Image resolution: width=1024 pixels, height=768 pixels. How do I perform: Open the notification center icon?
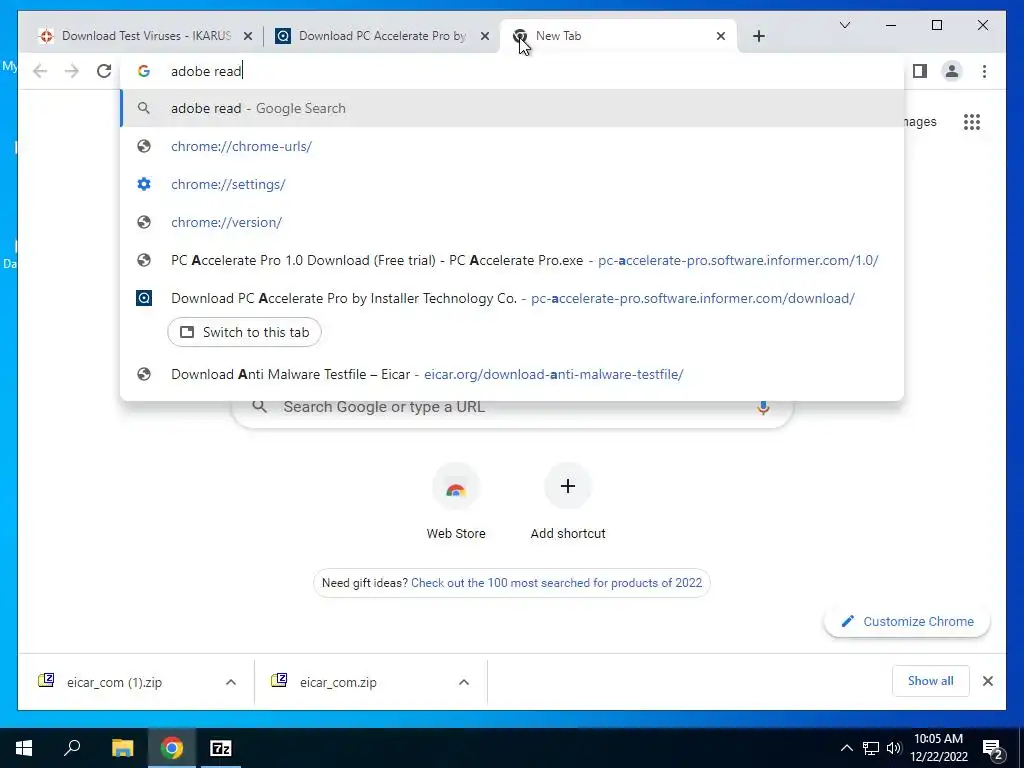click(993, 749)
